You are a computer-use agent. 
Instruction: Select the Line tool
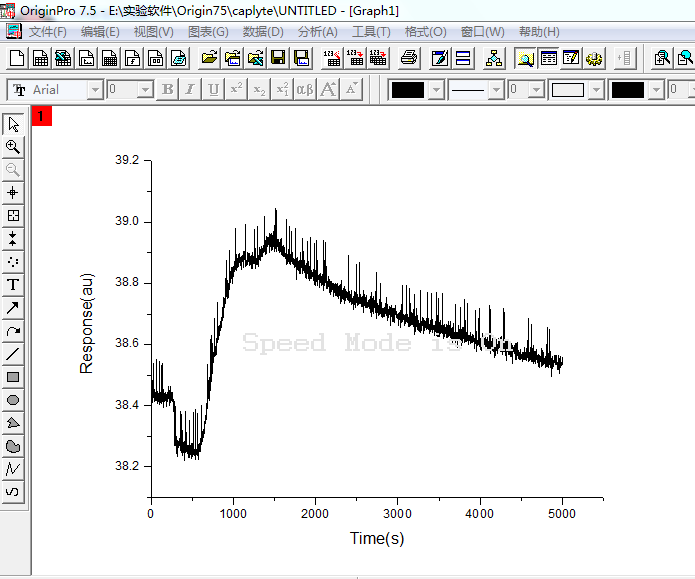tap(13, 354)
